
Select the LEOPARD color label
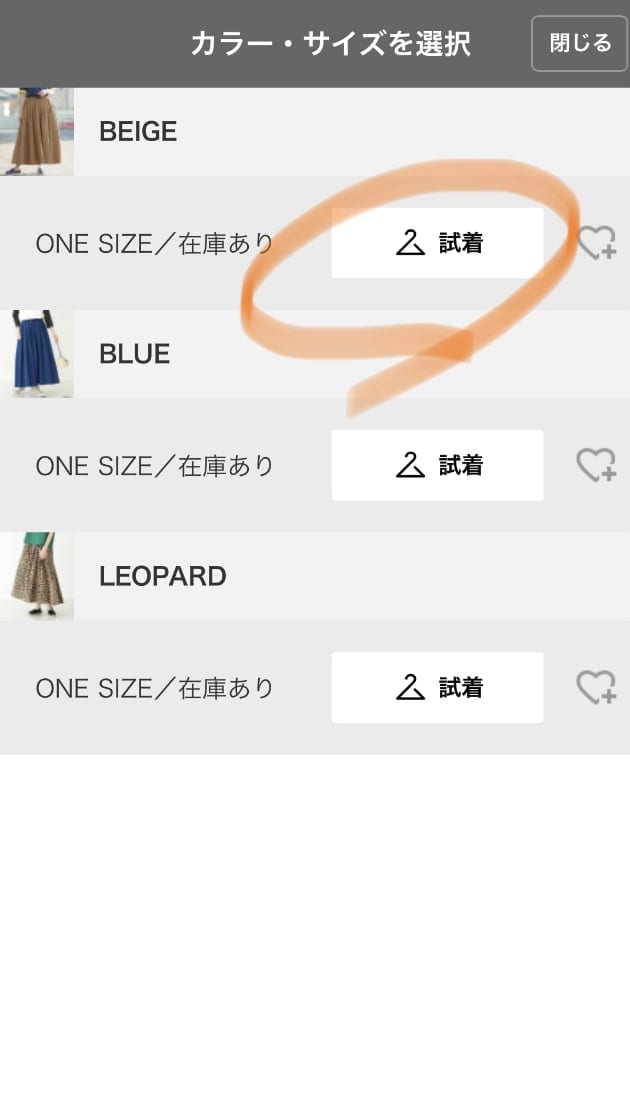point(163,576)
